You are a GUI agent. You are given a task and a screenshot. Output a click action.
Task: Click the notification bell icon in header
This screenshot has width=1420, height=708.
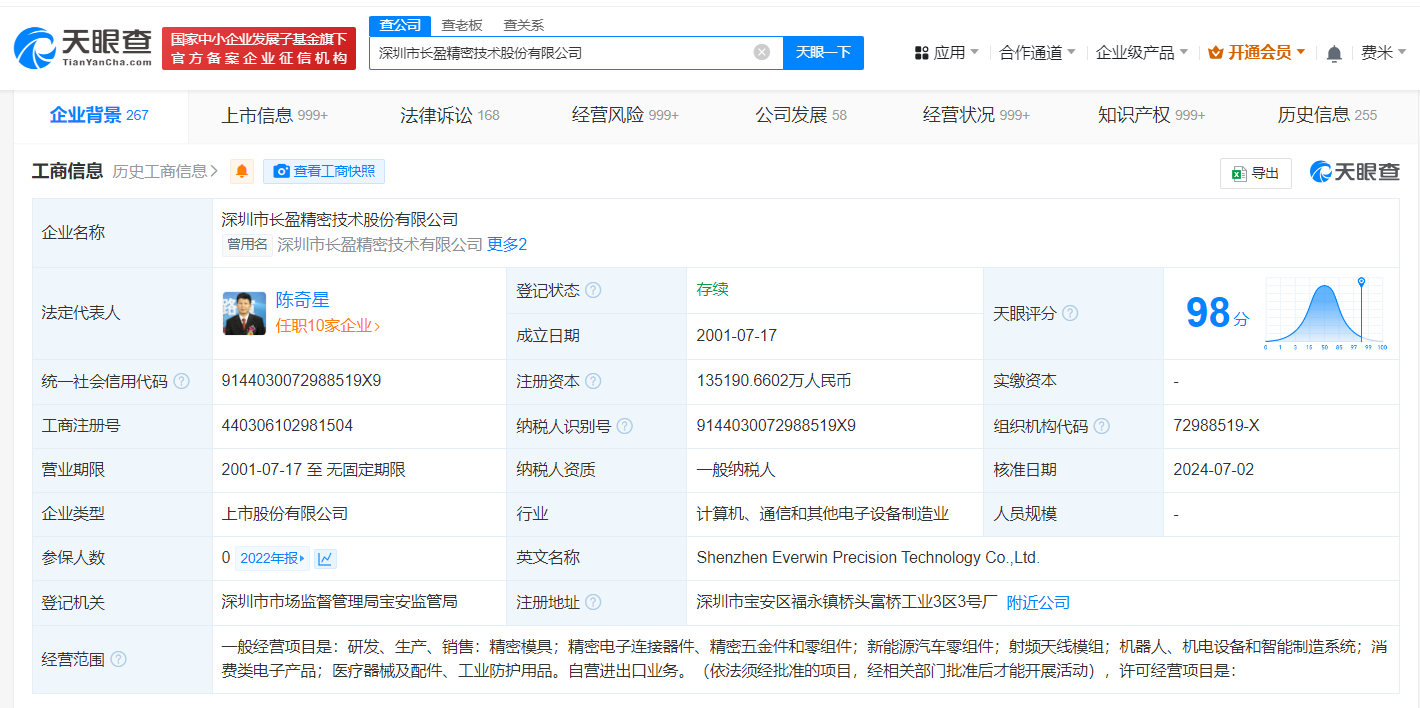pyautogui.click(x=1334, y=53)
